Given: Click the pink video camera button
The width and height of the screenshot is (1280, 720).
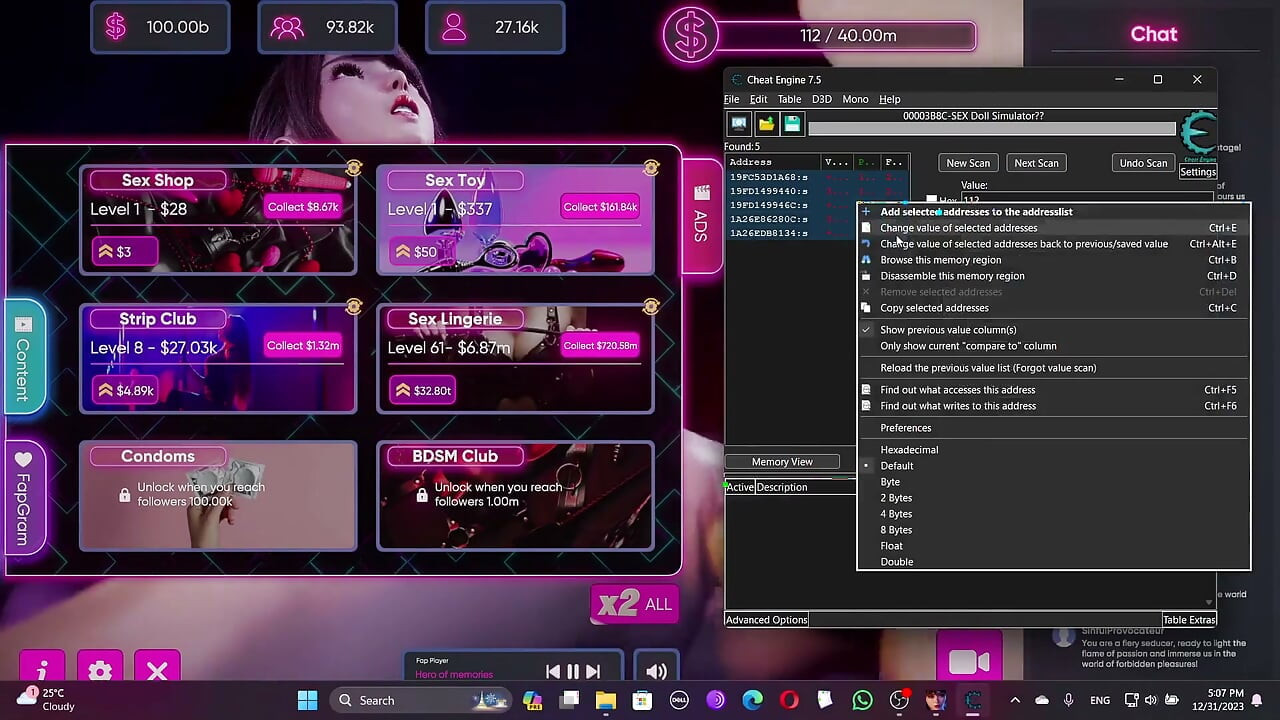Looking at the screenshot, I should pyautogui.click(x=969, y=662).
